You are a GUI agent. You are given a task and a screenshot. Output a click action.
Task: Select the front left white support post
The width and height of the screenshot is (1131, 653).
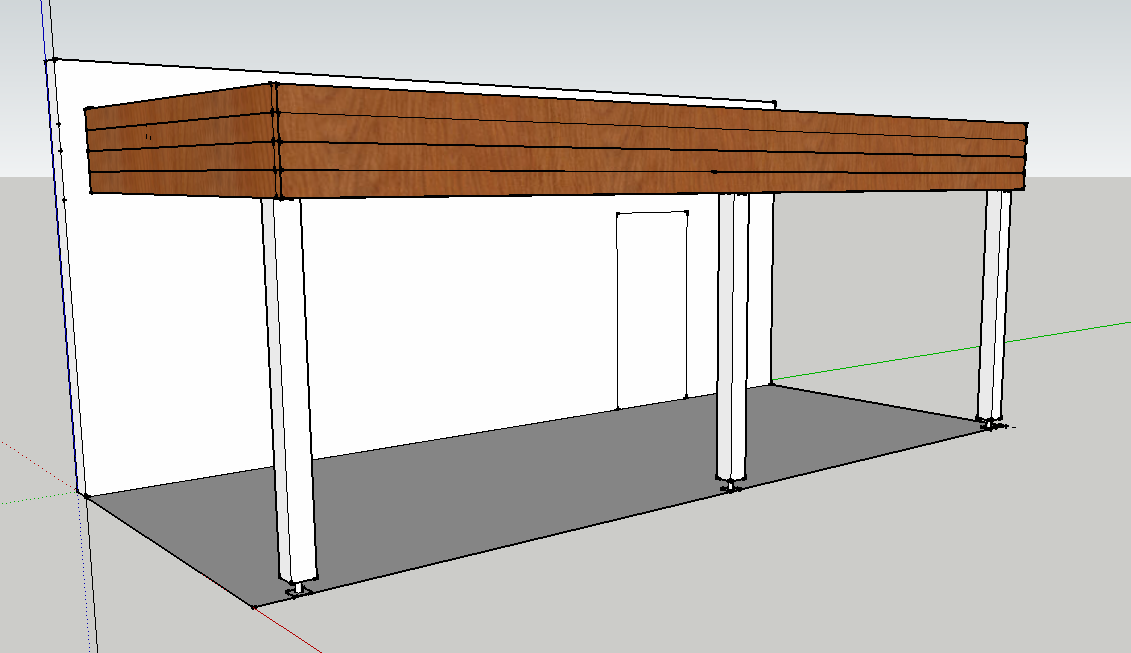289,390
